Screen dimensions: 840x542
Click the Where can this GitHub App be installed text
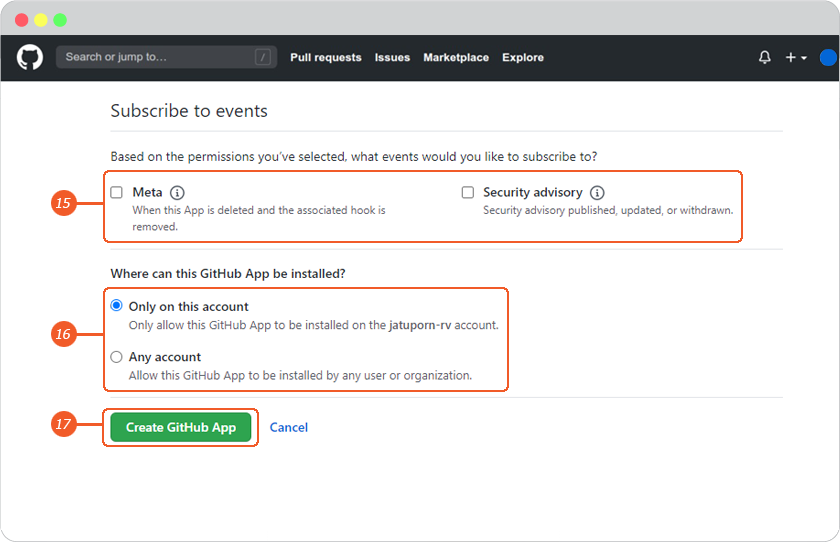coord(228,274)
